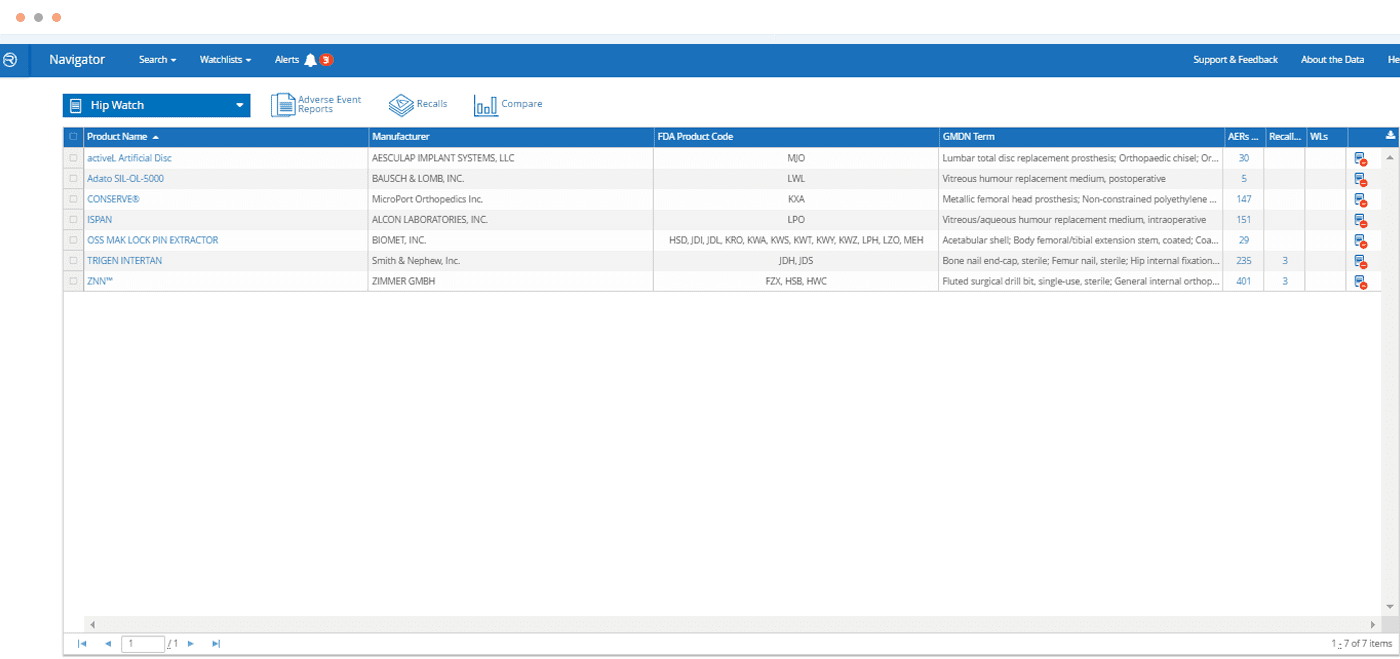Open 147 AERs count for CONSERVE®
Screen dimensions: 1400x659
click(x=1243, y=199)
